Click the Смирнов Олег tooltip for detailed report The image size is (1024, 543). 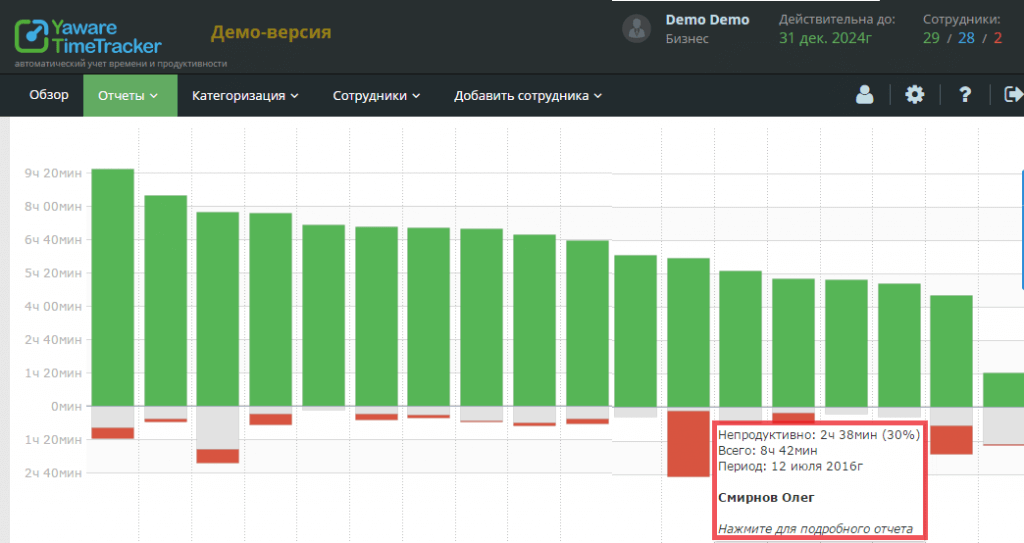[x=819, y=480]
